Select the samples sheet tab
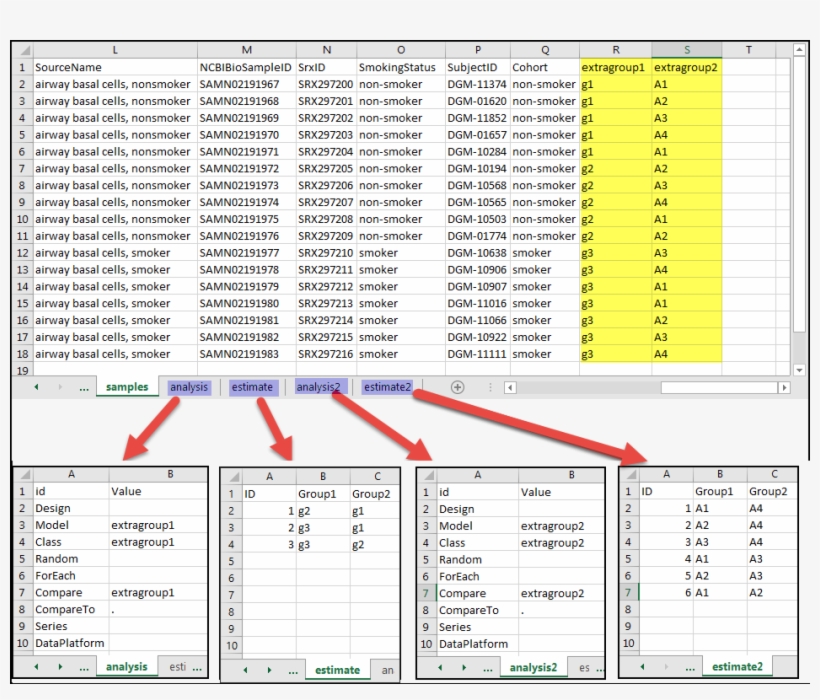 127,387
